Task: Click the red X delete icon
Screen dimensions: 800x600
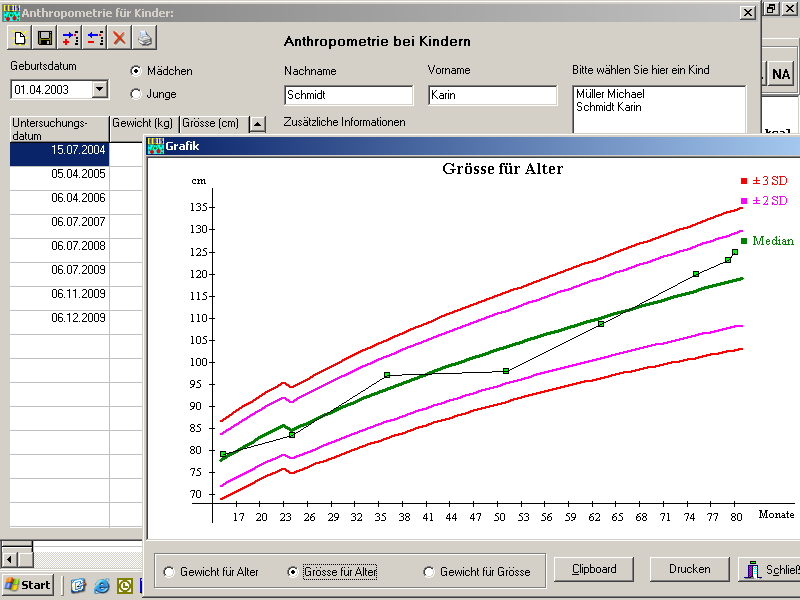Action: pos(120,38)
